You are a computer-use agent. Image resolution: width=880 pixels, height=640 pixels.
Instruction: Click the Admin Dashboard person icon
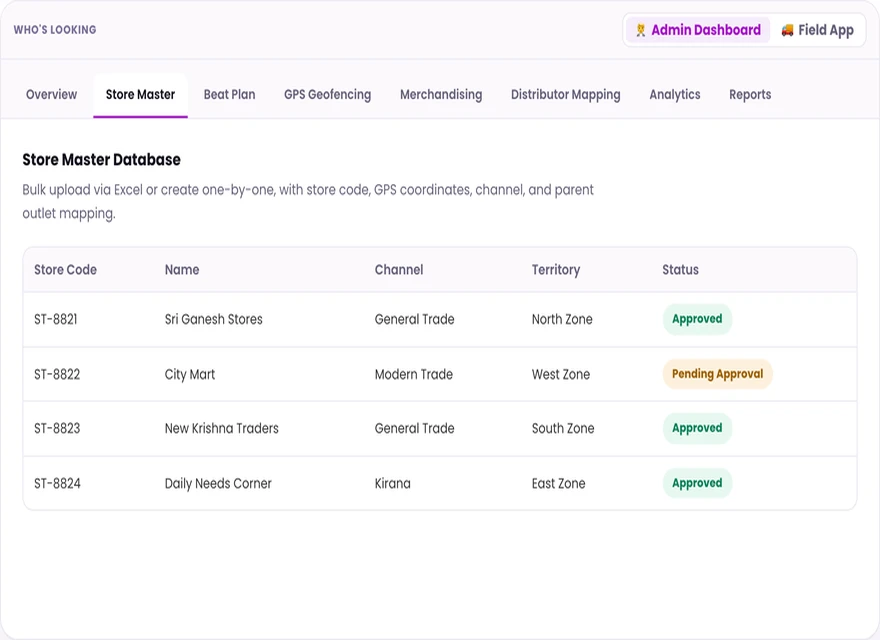click(x=640, y=30)
